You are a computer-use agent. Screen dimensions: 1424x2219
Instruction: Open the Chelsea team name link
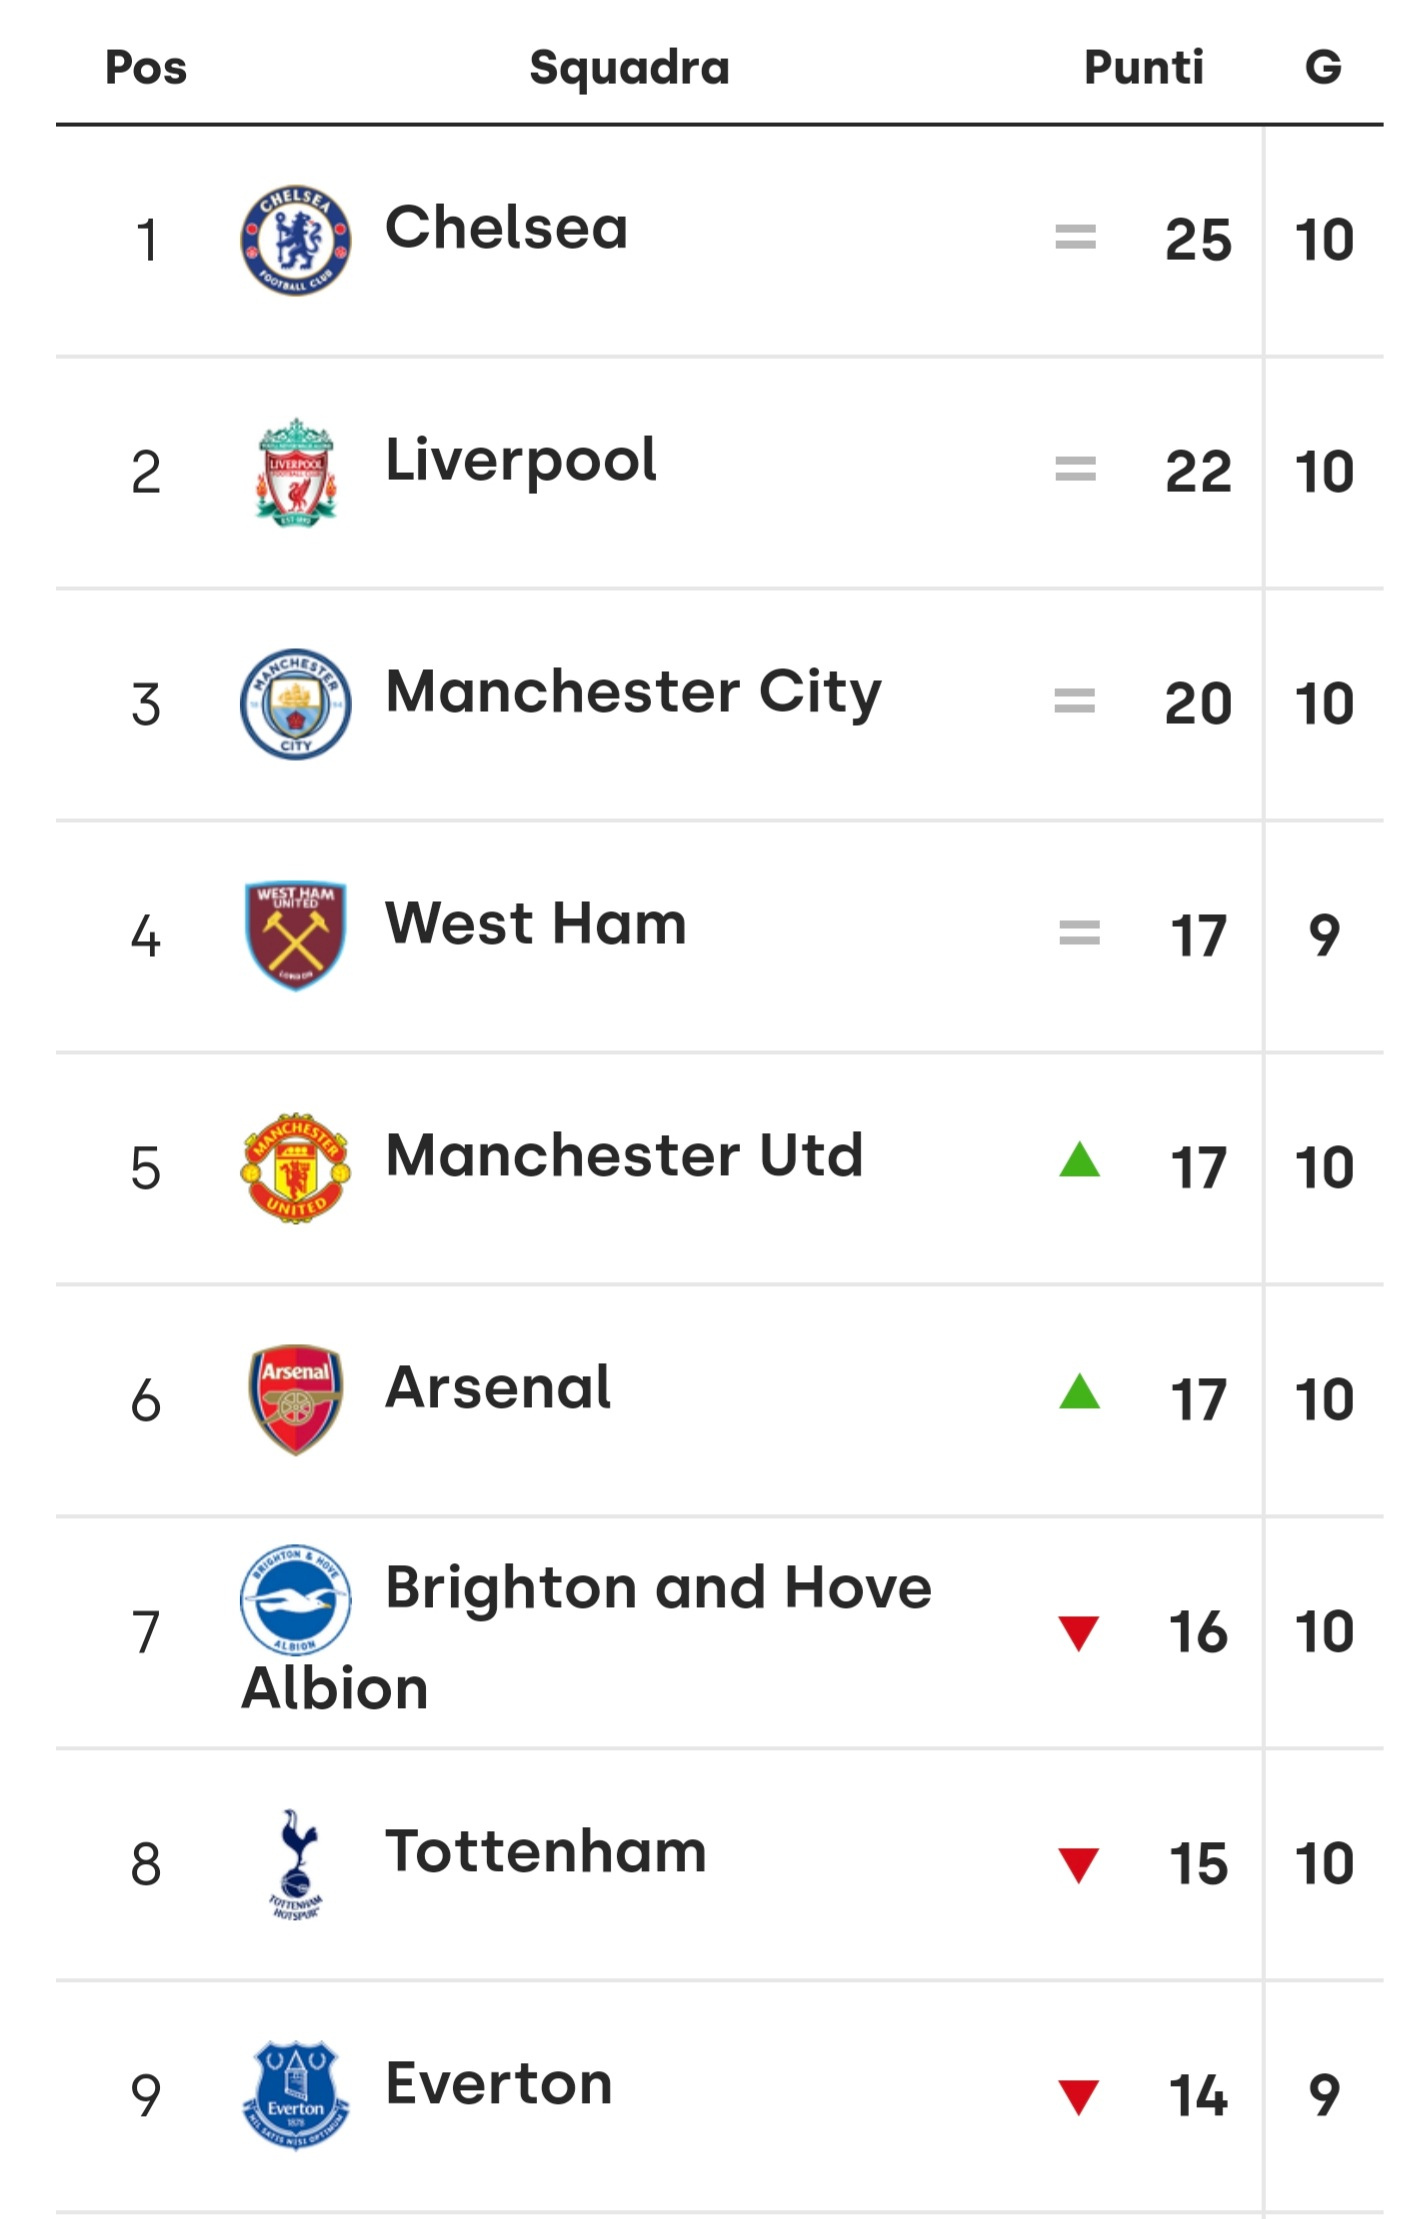pyautogui.click(x=507, y=228)
